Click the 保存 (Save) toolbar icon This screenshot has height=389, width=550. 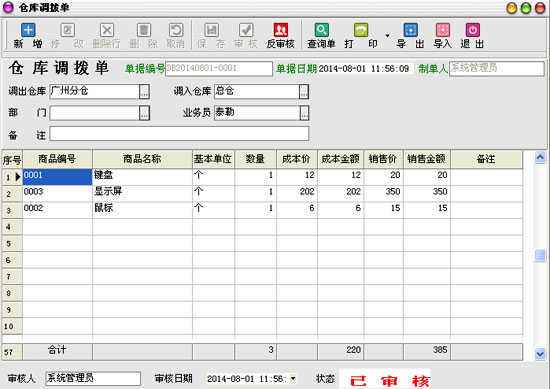pyautogui.click(x=212, y=30)
